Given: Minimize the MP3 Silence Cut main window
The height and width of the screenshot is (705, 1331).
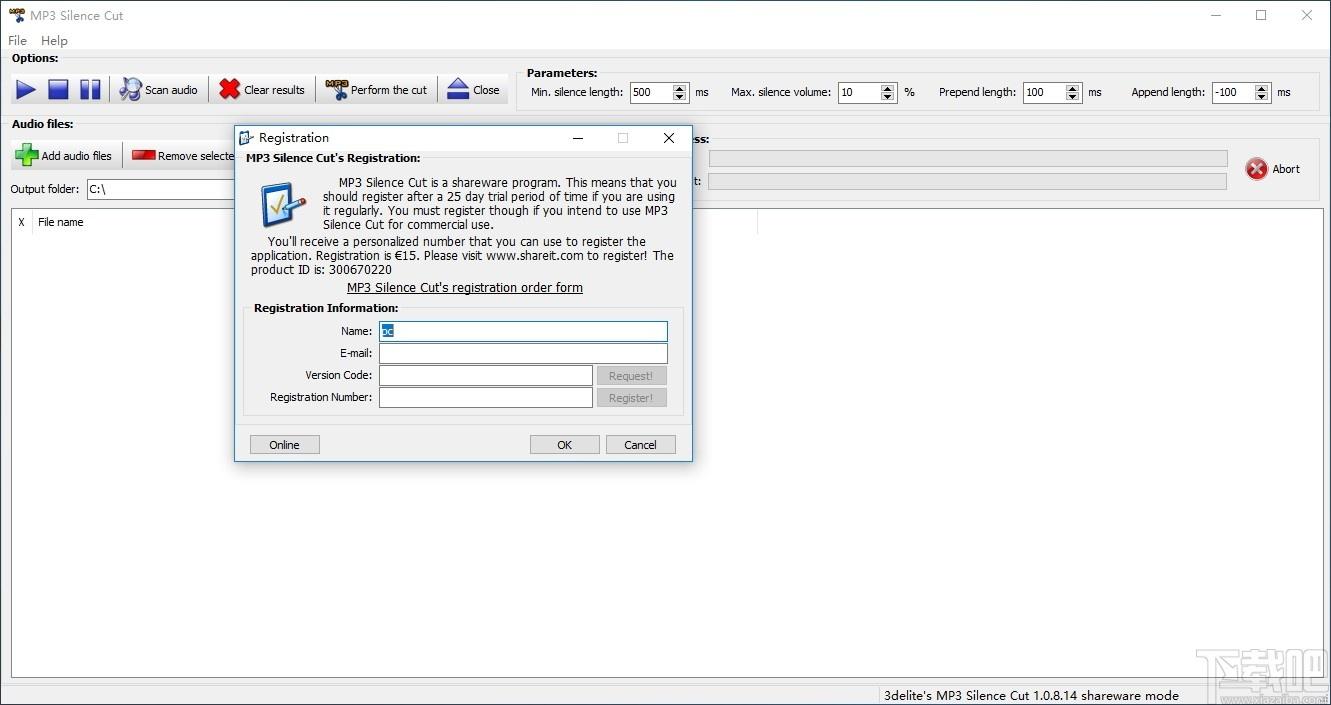Looking at the screenshot, I should point(1216,15).
